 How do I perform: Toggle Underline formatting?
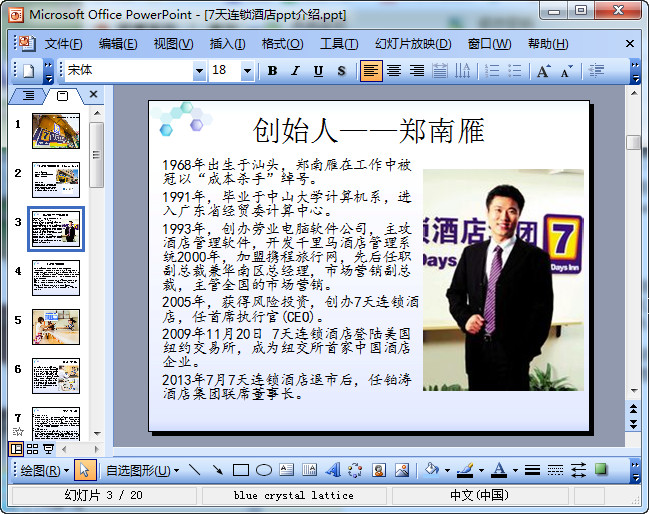(318, 71)
